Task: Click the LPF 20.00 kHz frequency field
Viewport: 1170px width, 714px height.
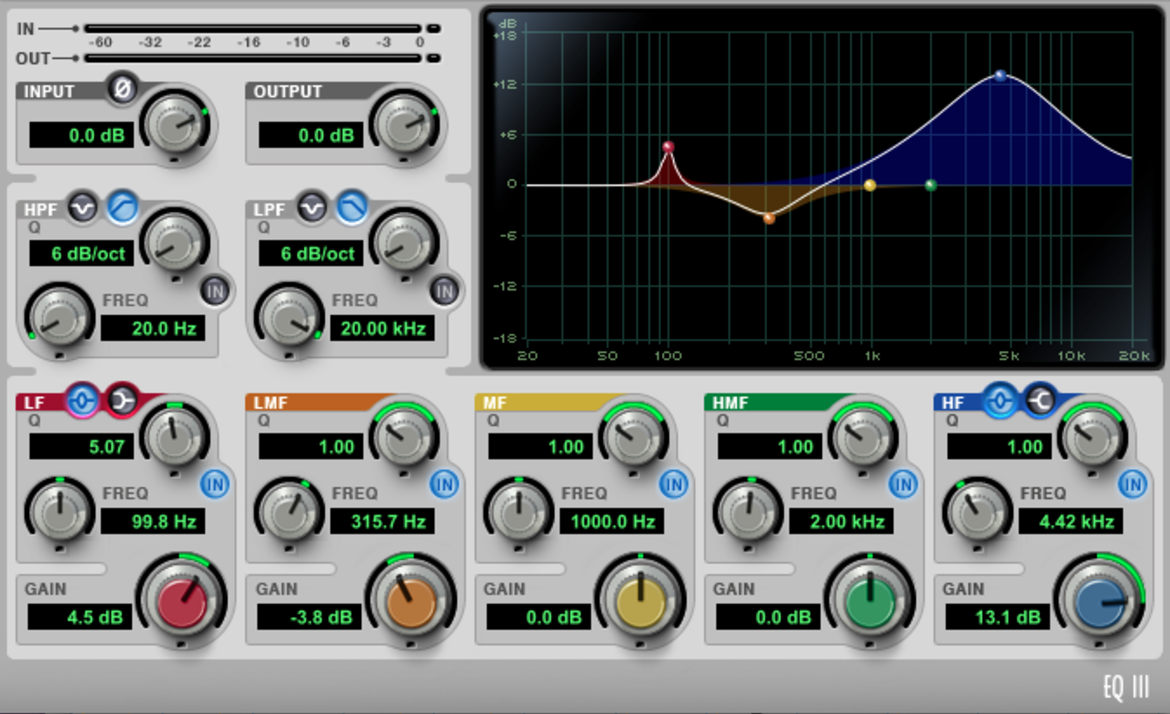Action: [x=382, y=328]
